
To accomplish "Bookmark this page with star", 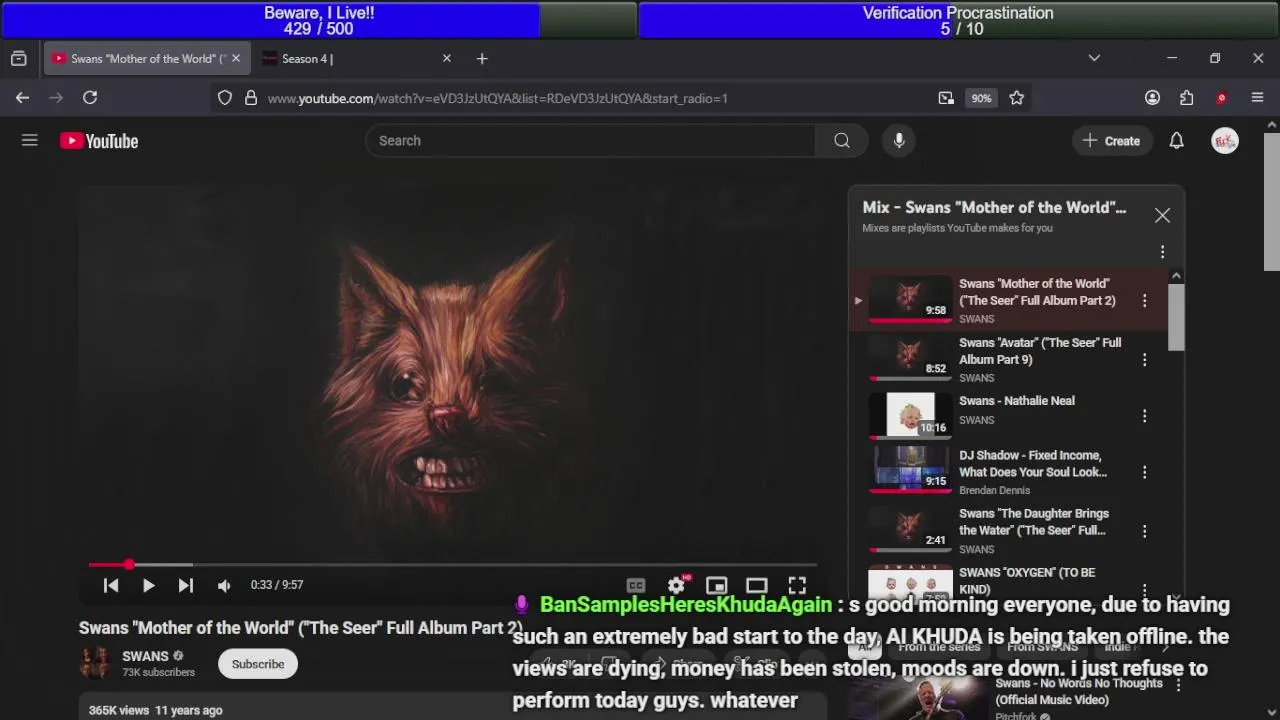I will click(1017, 98).
